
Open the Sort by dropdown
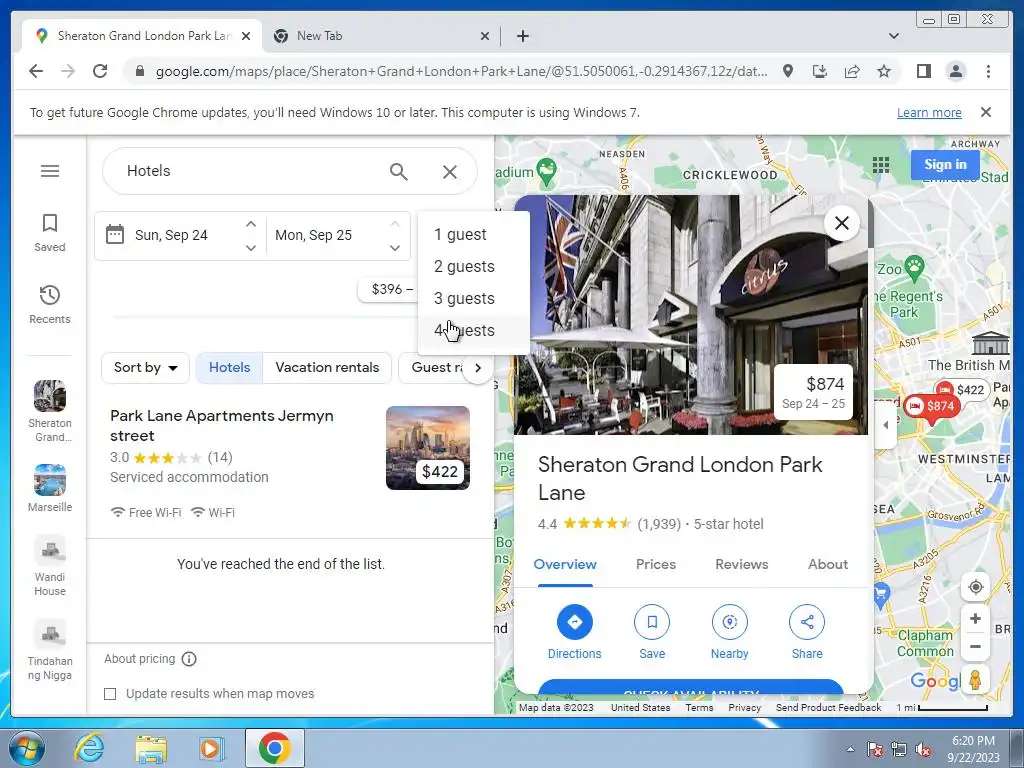[x=146, y=368]
